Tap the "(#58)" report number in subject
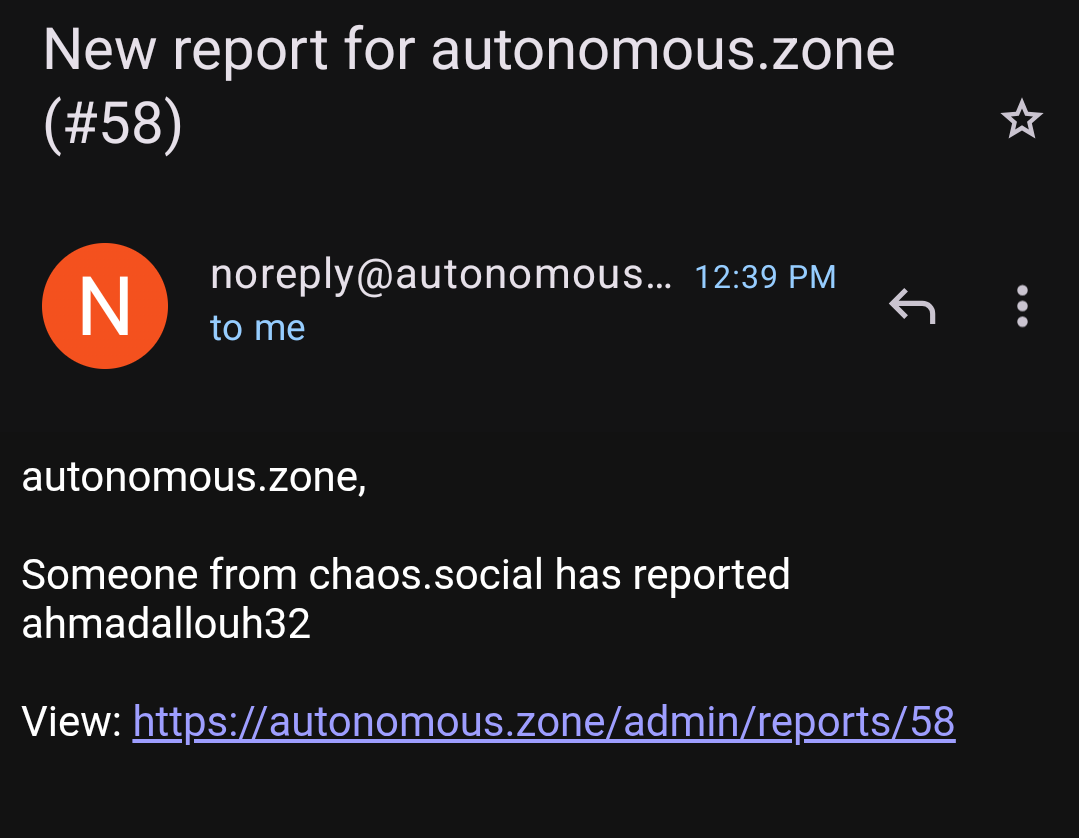The image size is (1079, 838). [x=113, y=124]
